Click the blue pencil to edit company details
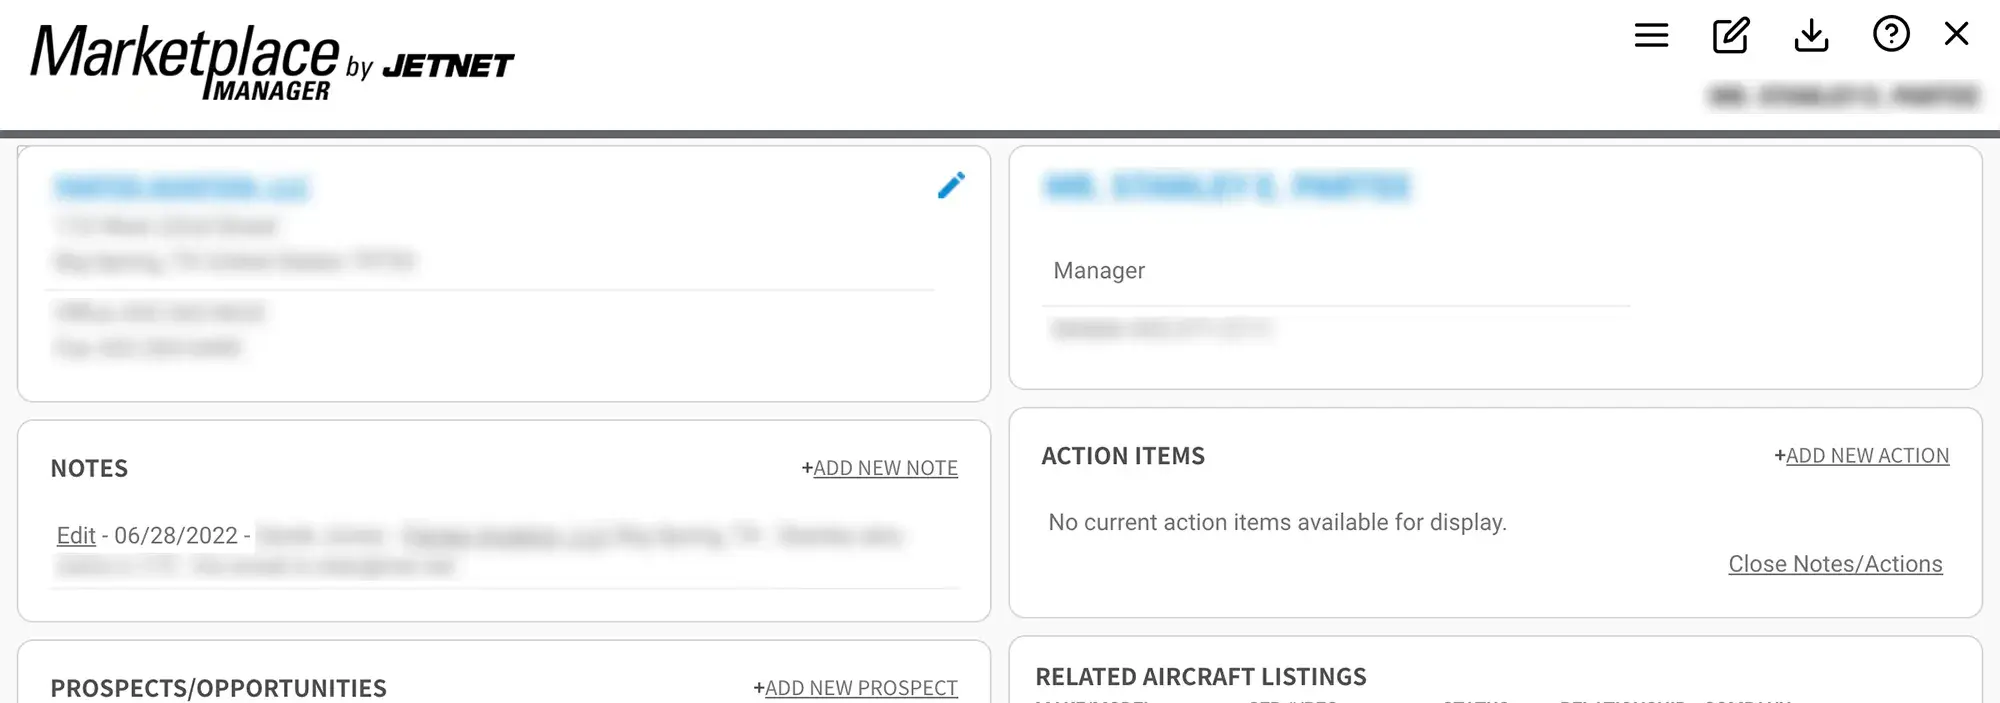2000x703 pixels. [951, 185]
